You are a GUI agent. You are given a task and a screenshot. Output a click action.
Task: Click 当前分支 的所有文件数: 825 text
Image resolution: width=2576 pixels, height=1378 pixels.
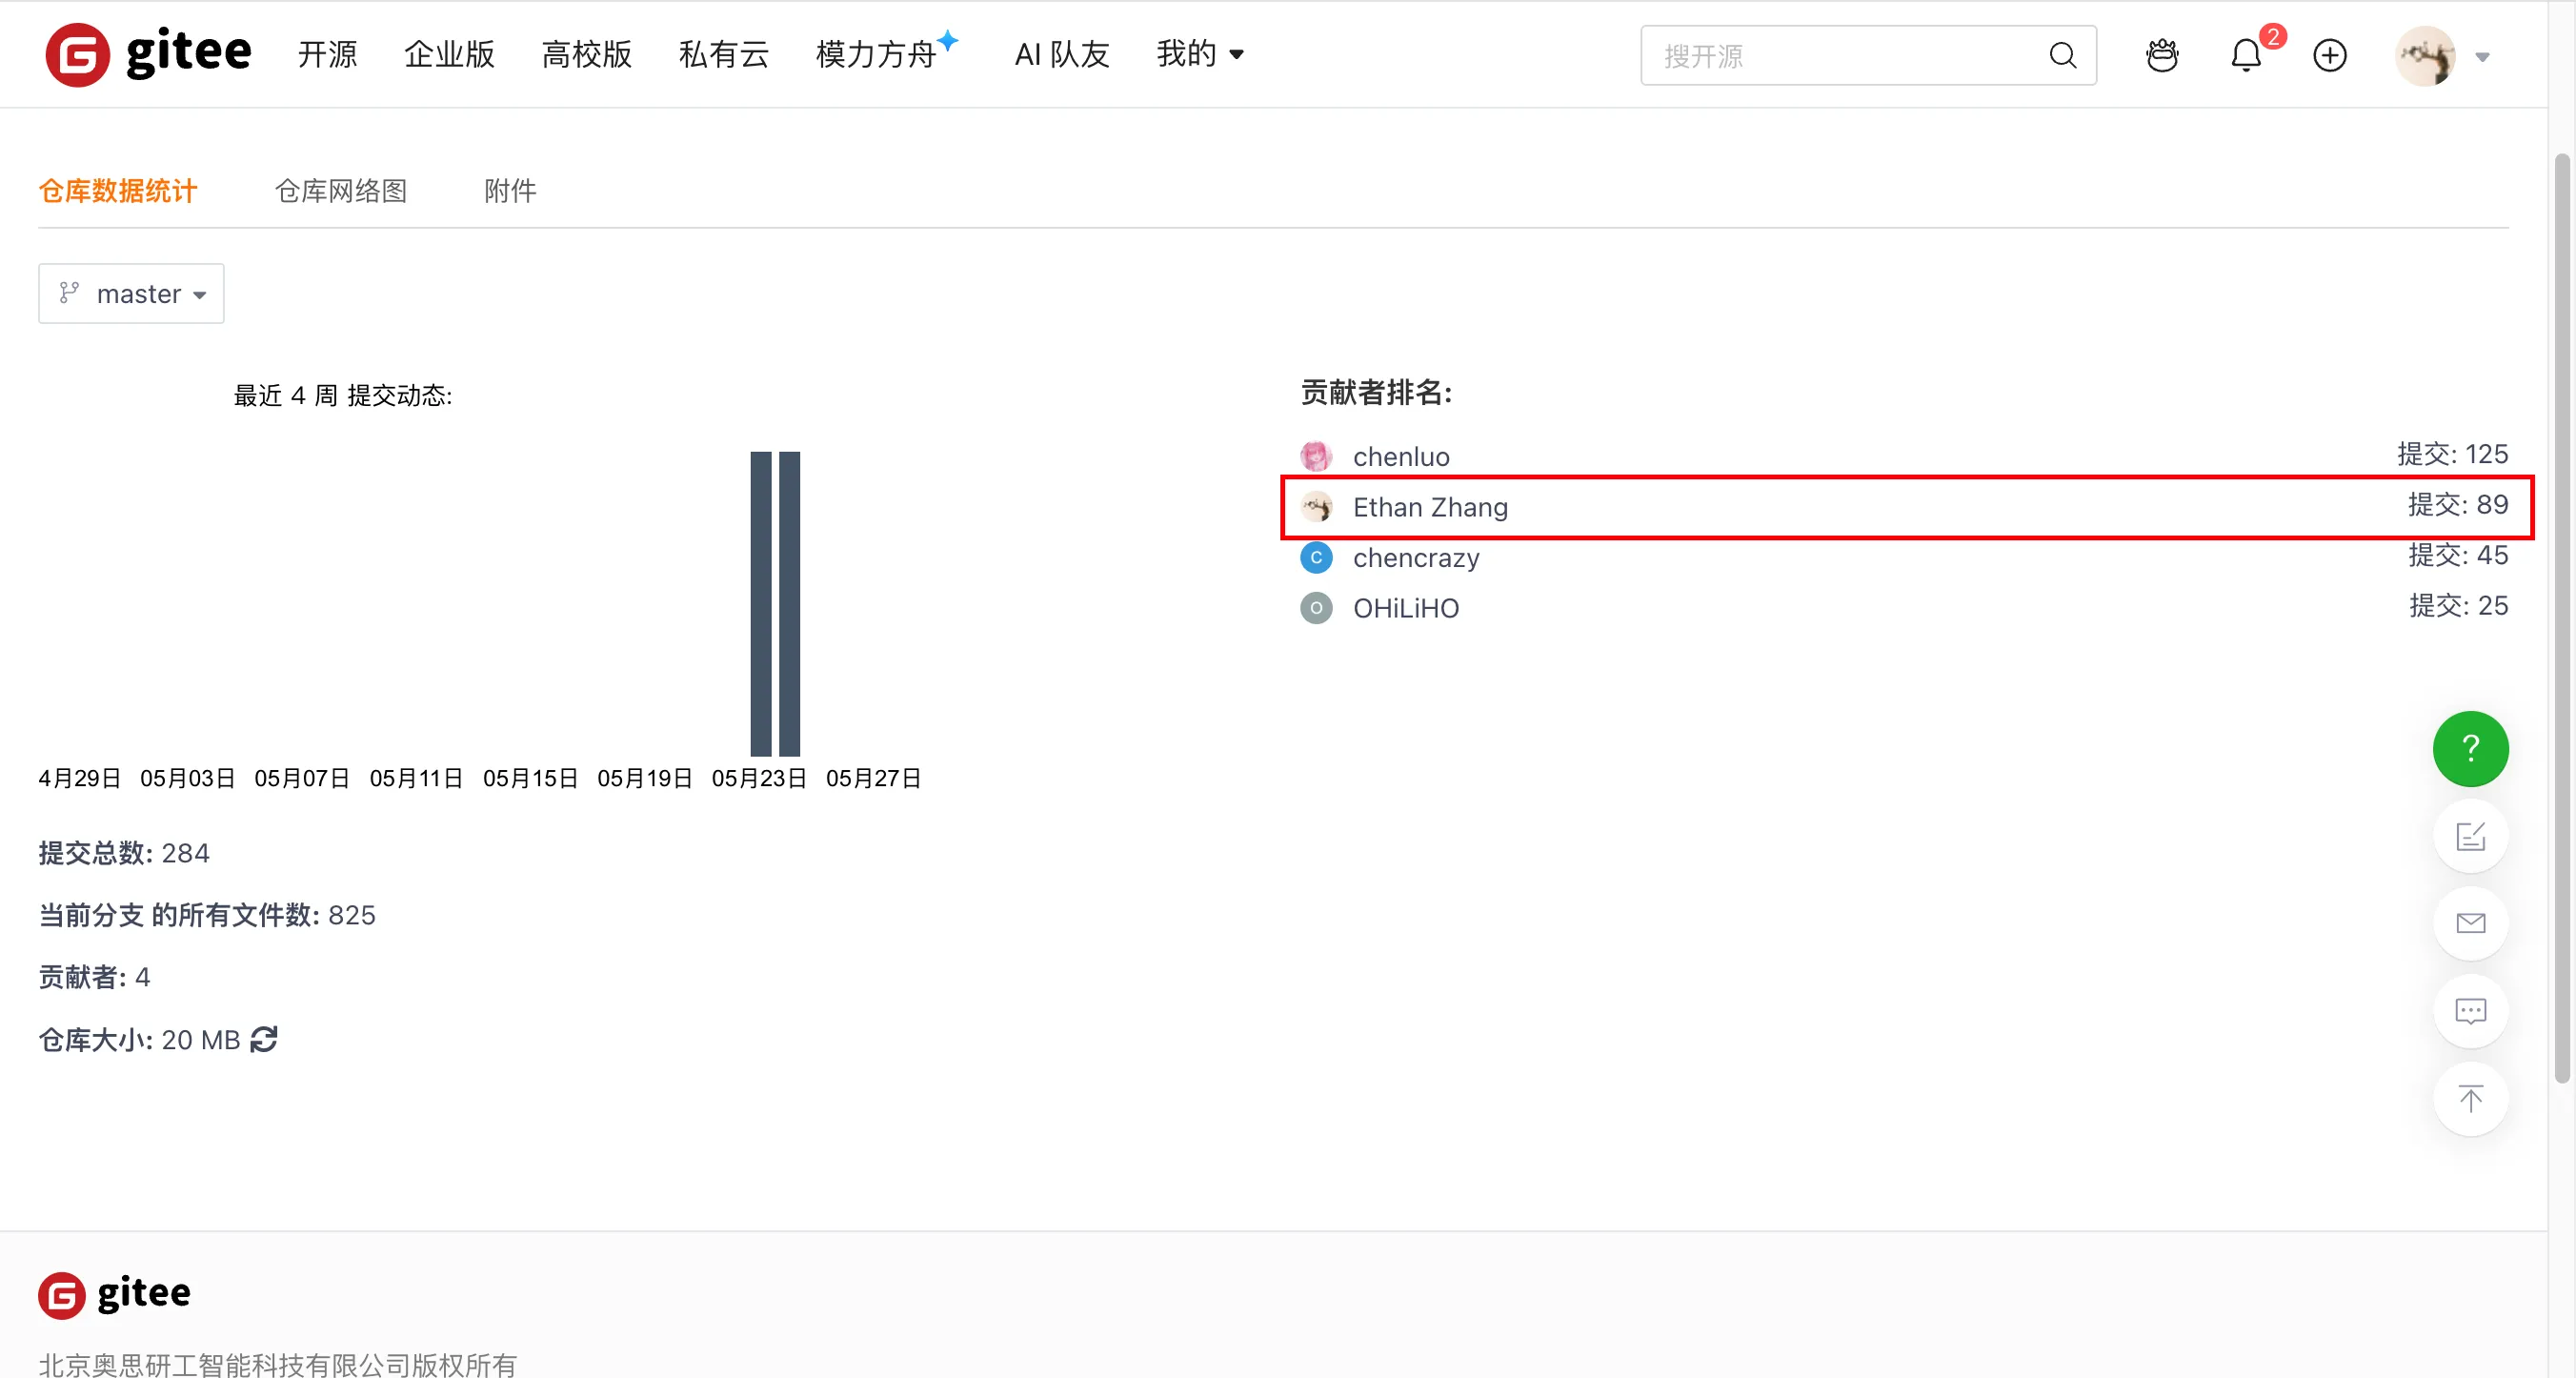coord(207,915)
